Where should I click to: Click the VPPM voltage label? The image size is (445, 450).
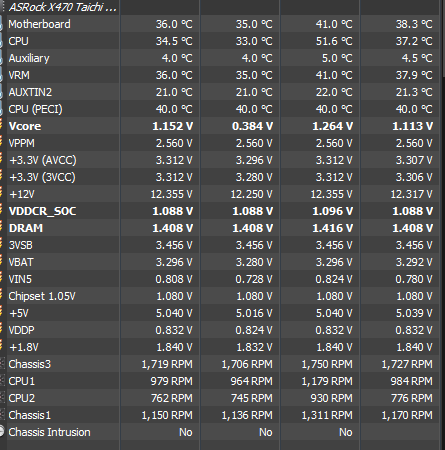coord(22,143)
